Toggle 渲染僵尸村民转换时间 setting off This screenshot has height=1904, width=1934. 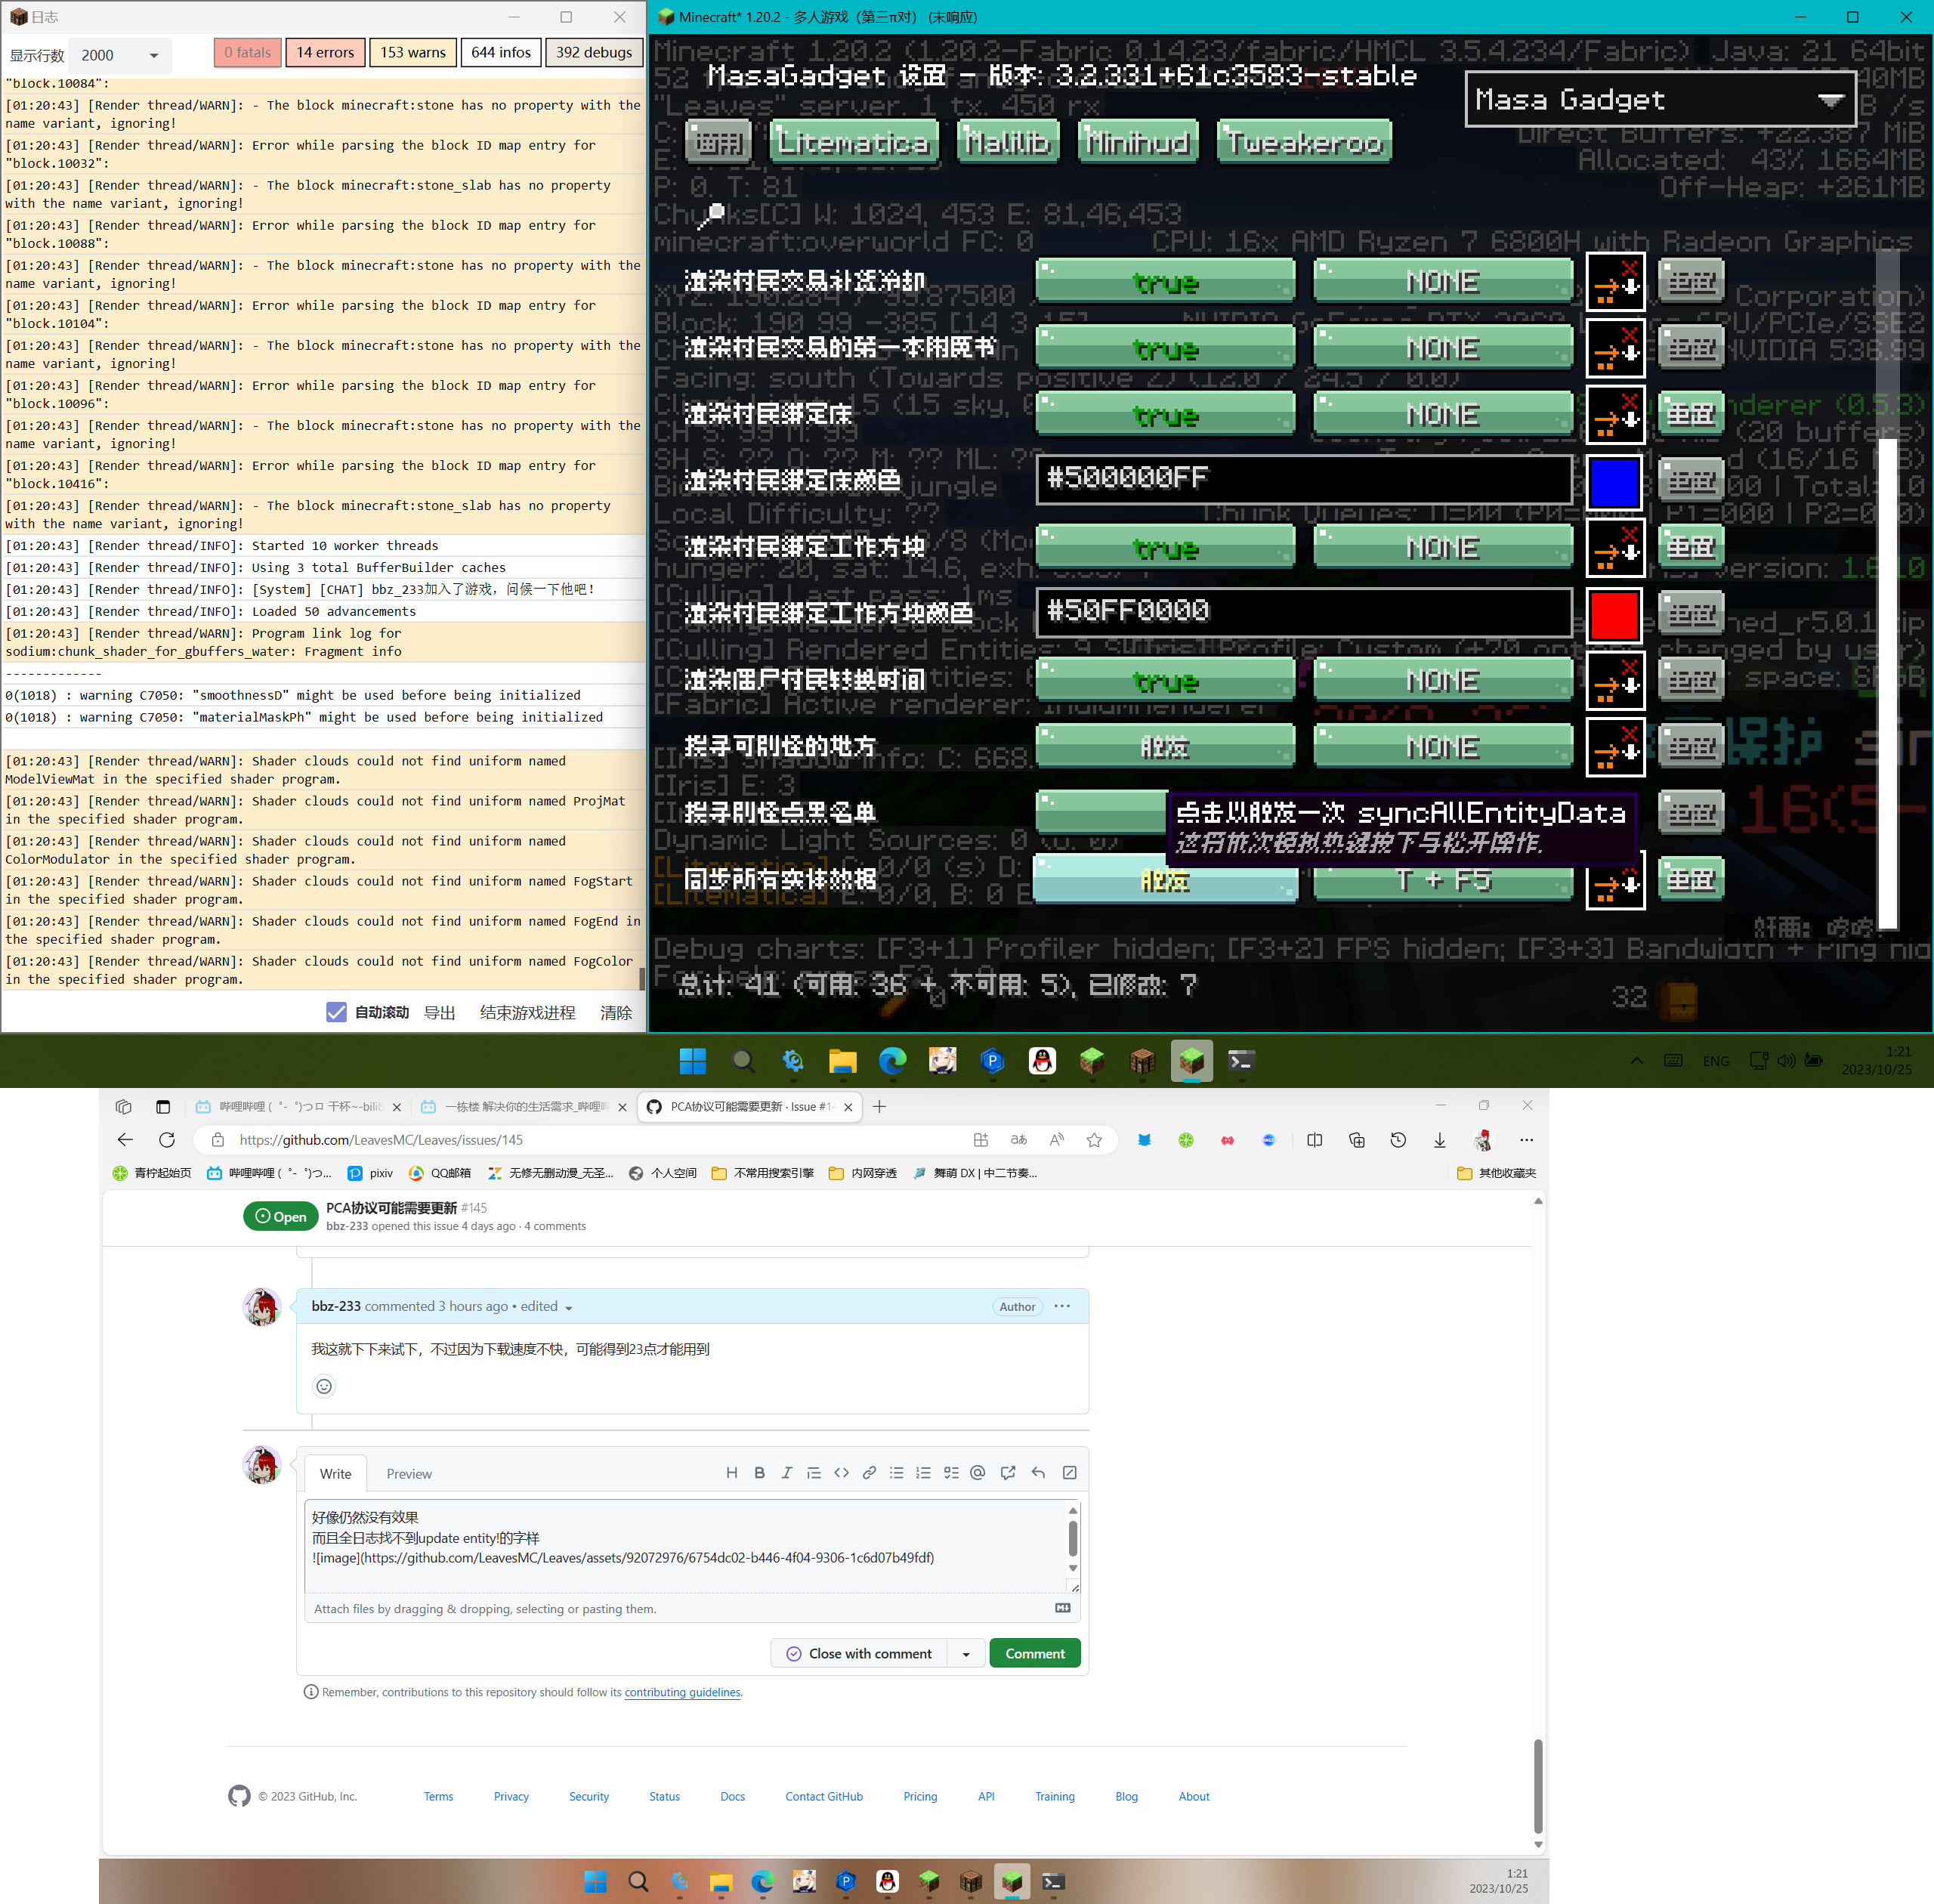pyautogui.click(x=1164, y=680)
